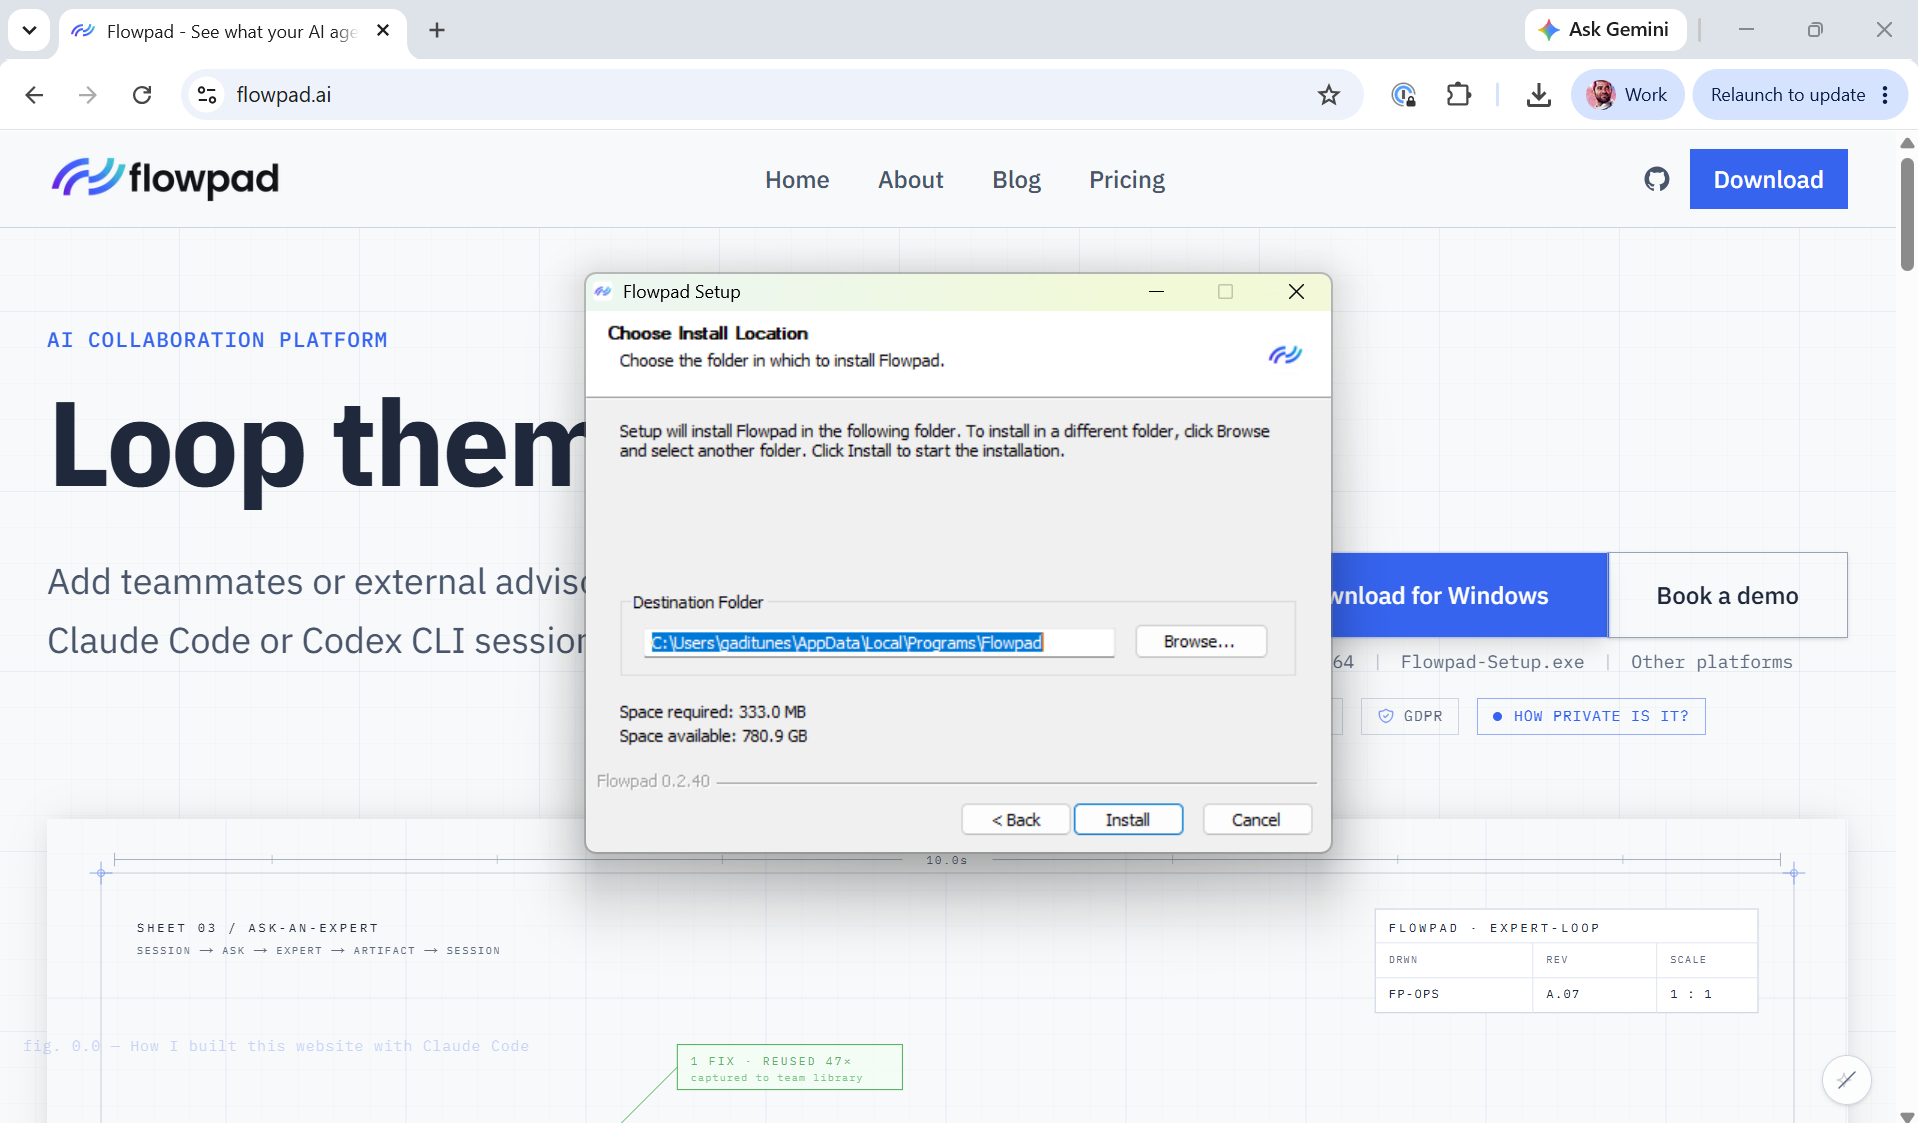Close the Flowpad Setup dialog
Viewport: 1918px width, 1123px height.
(1296, 292)
